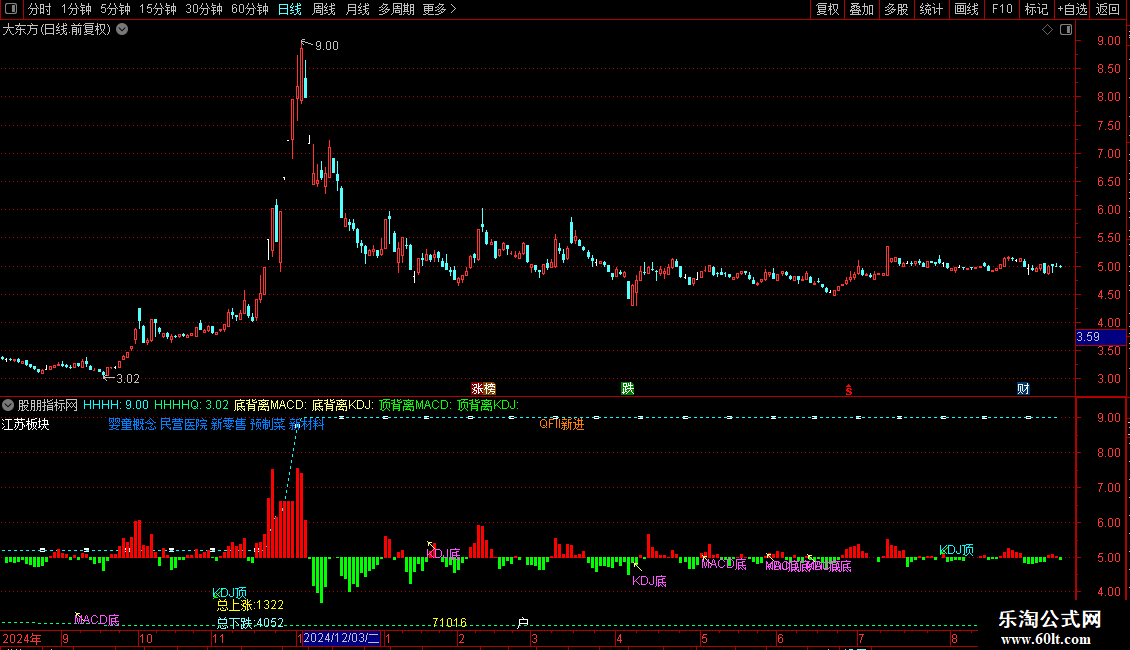1130x650 pixels.
Task: Click the 户 marker near the date axis
Action: tap(523, 622)
